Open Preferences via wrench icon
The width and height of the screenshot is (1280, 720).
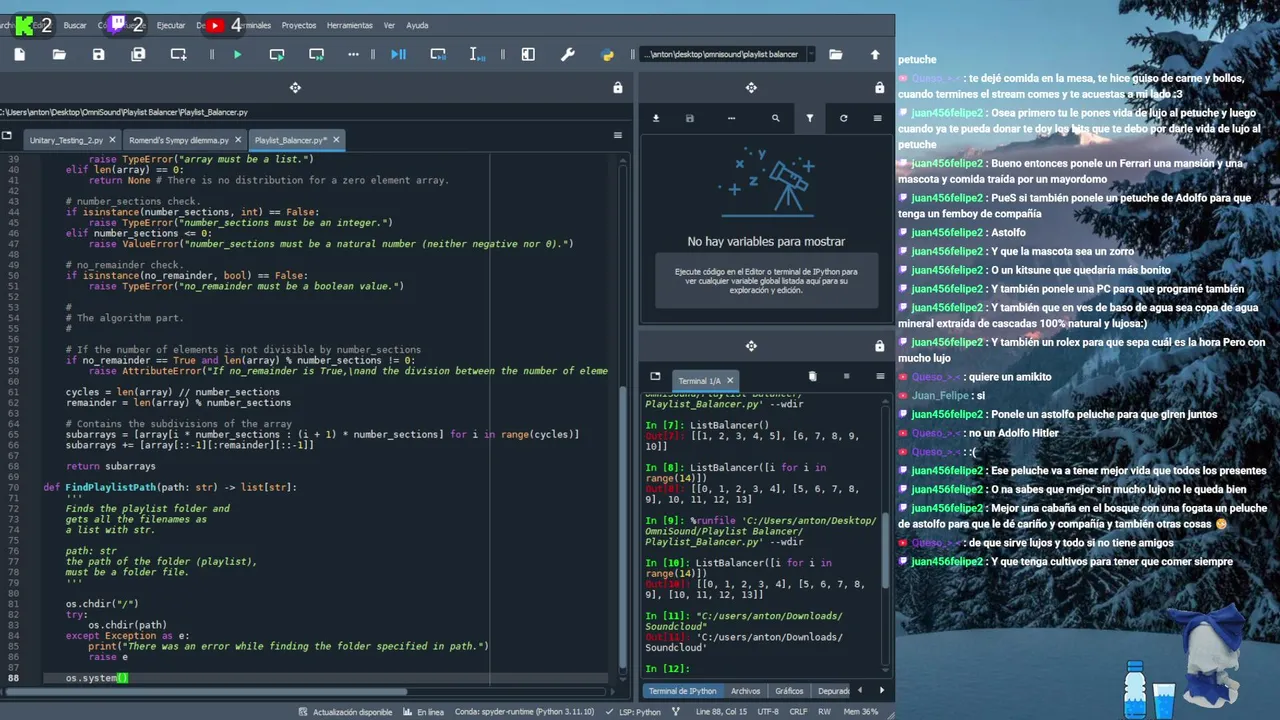click(x=568, y=54)
